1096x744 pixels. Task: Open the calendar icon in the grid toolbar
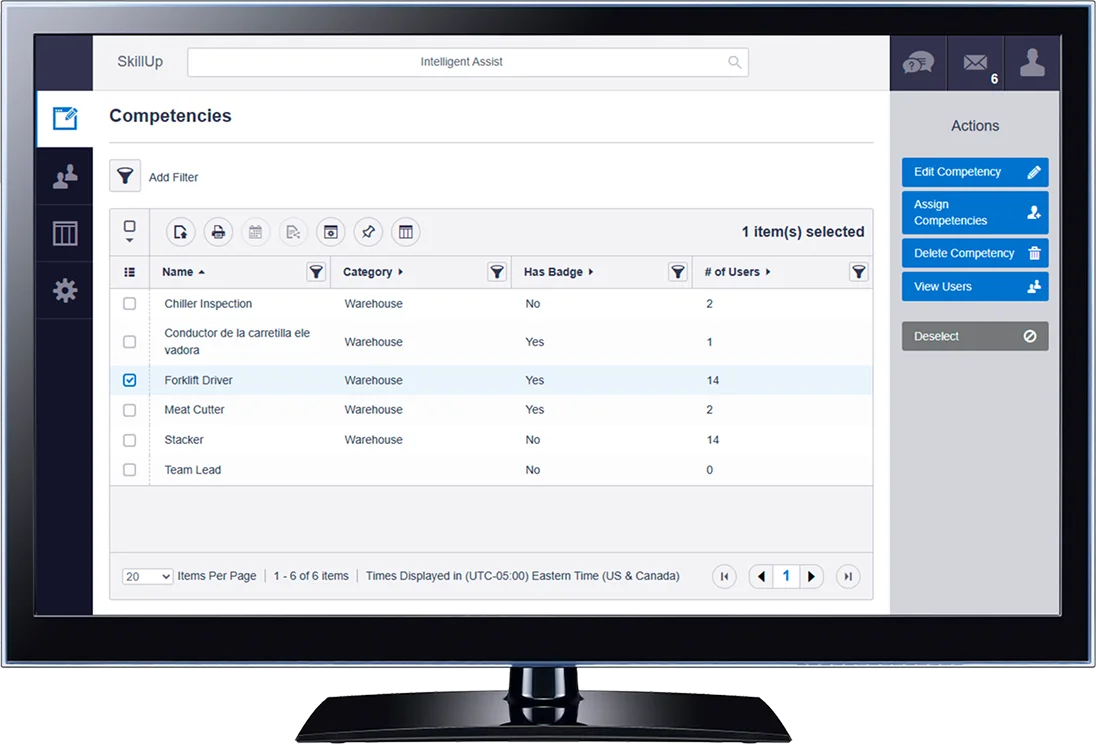click(255, 231)
